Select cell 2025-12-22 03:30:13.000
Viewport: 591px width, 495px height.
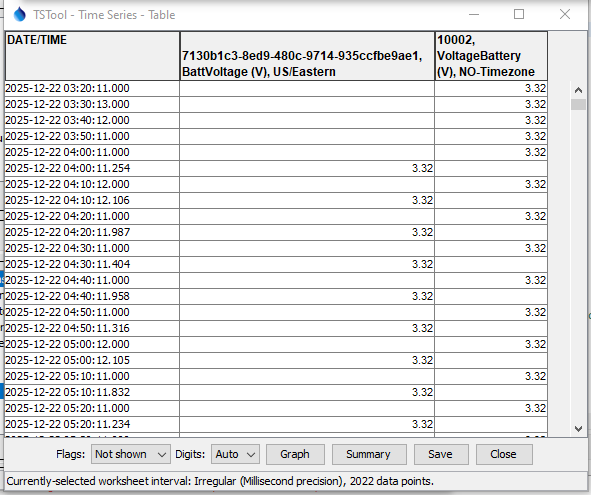(92, 104)
